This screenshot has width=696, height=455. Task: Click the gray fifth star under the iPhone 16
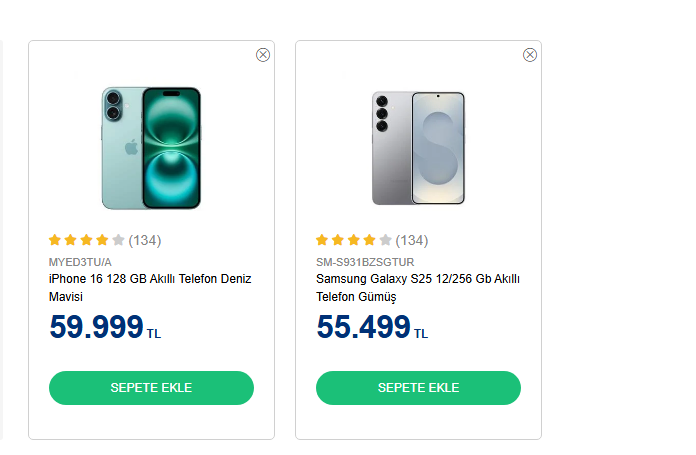click(x=119, y=240)
